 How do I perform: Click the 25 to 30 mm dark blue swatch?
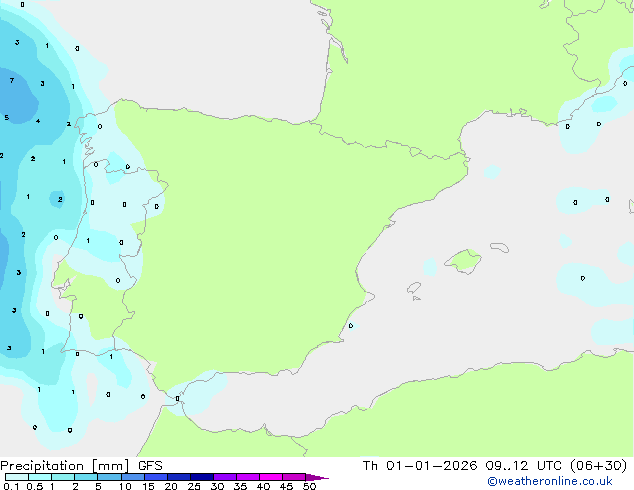click(x=202, y=477)
